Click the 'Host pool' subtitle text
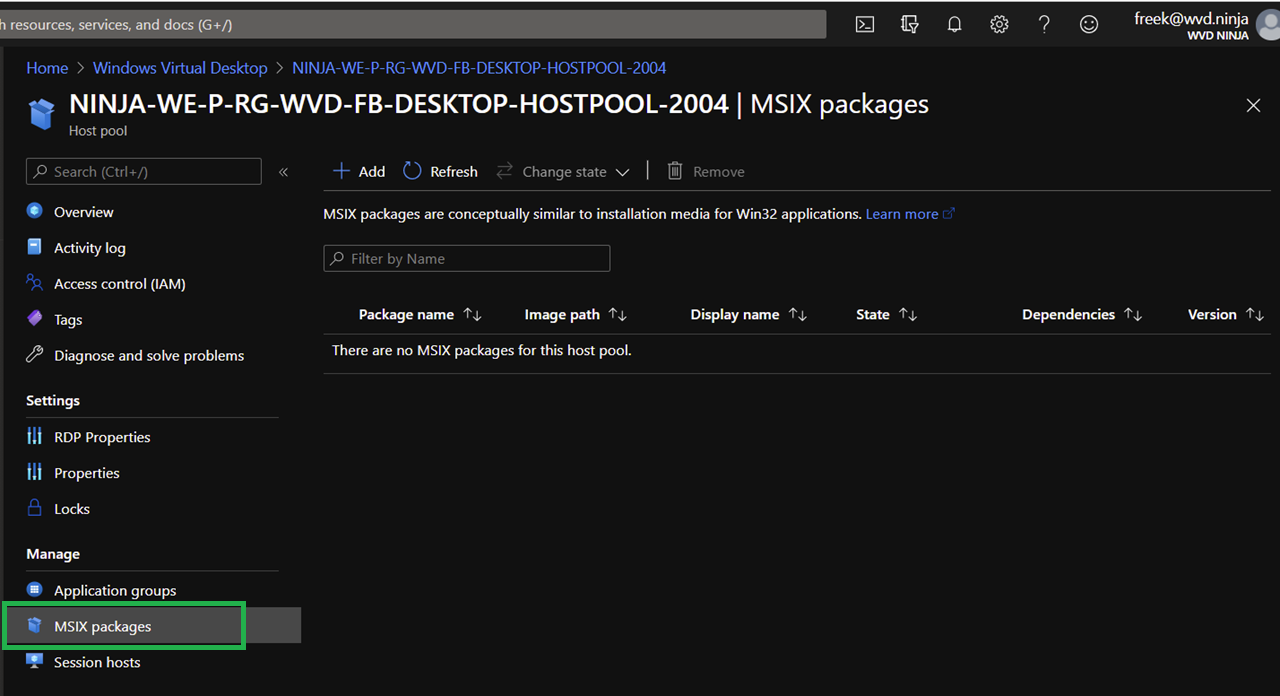This screenshot has width=1280, height=696. tap(98, 131)
